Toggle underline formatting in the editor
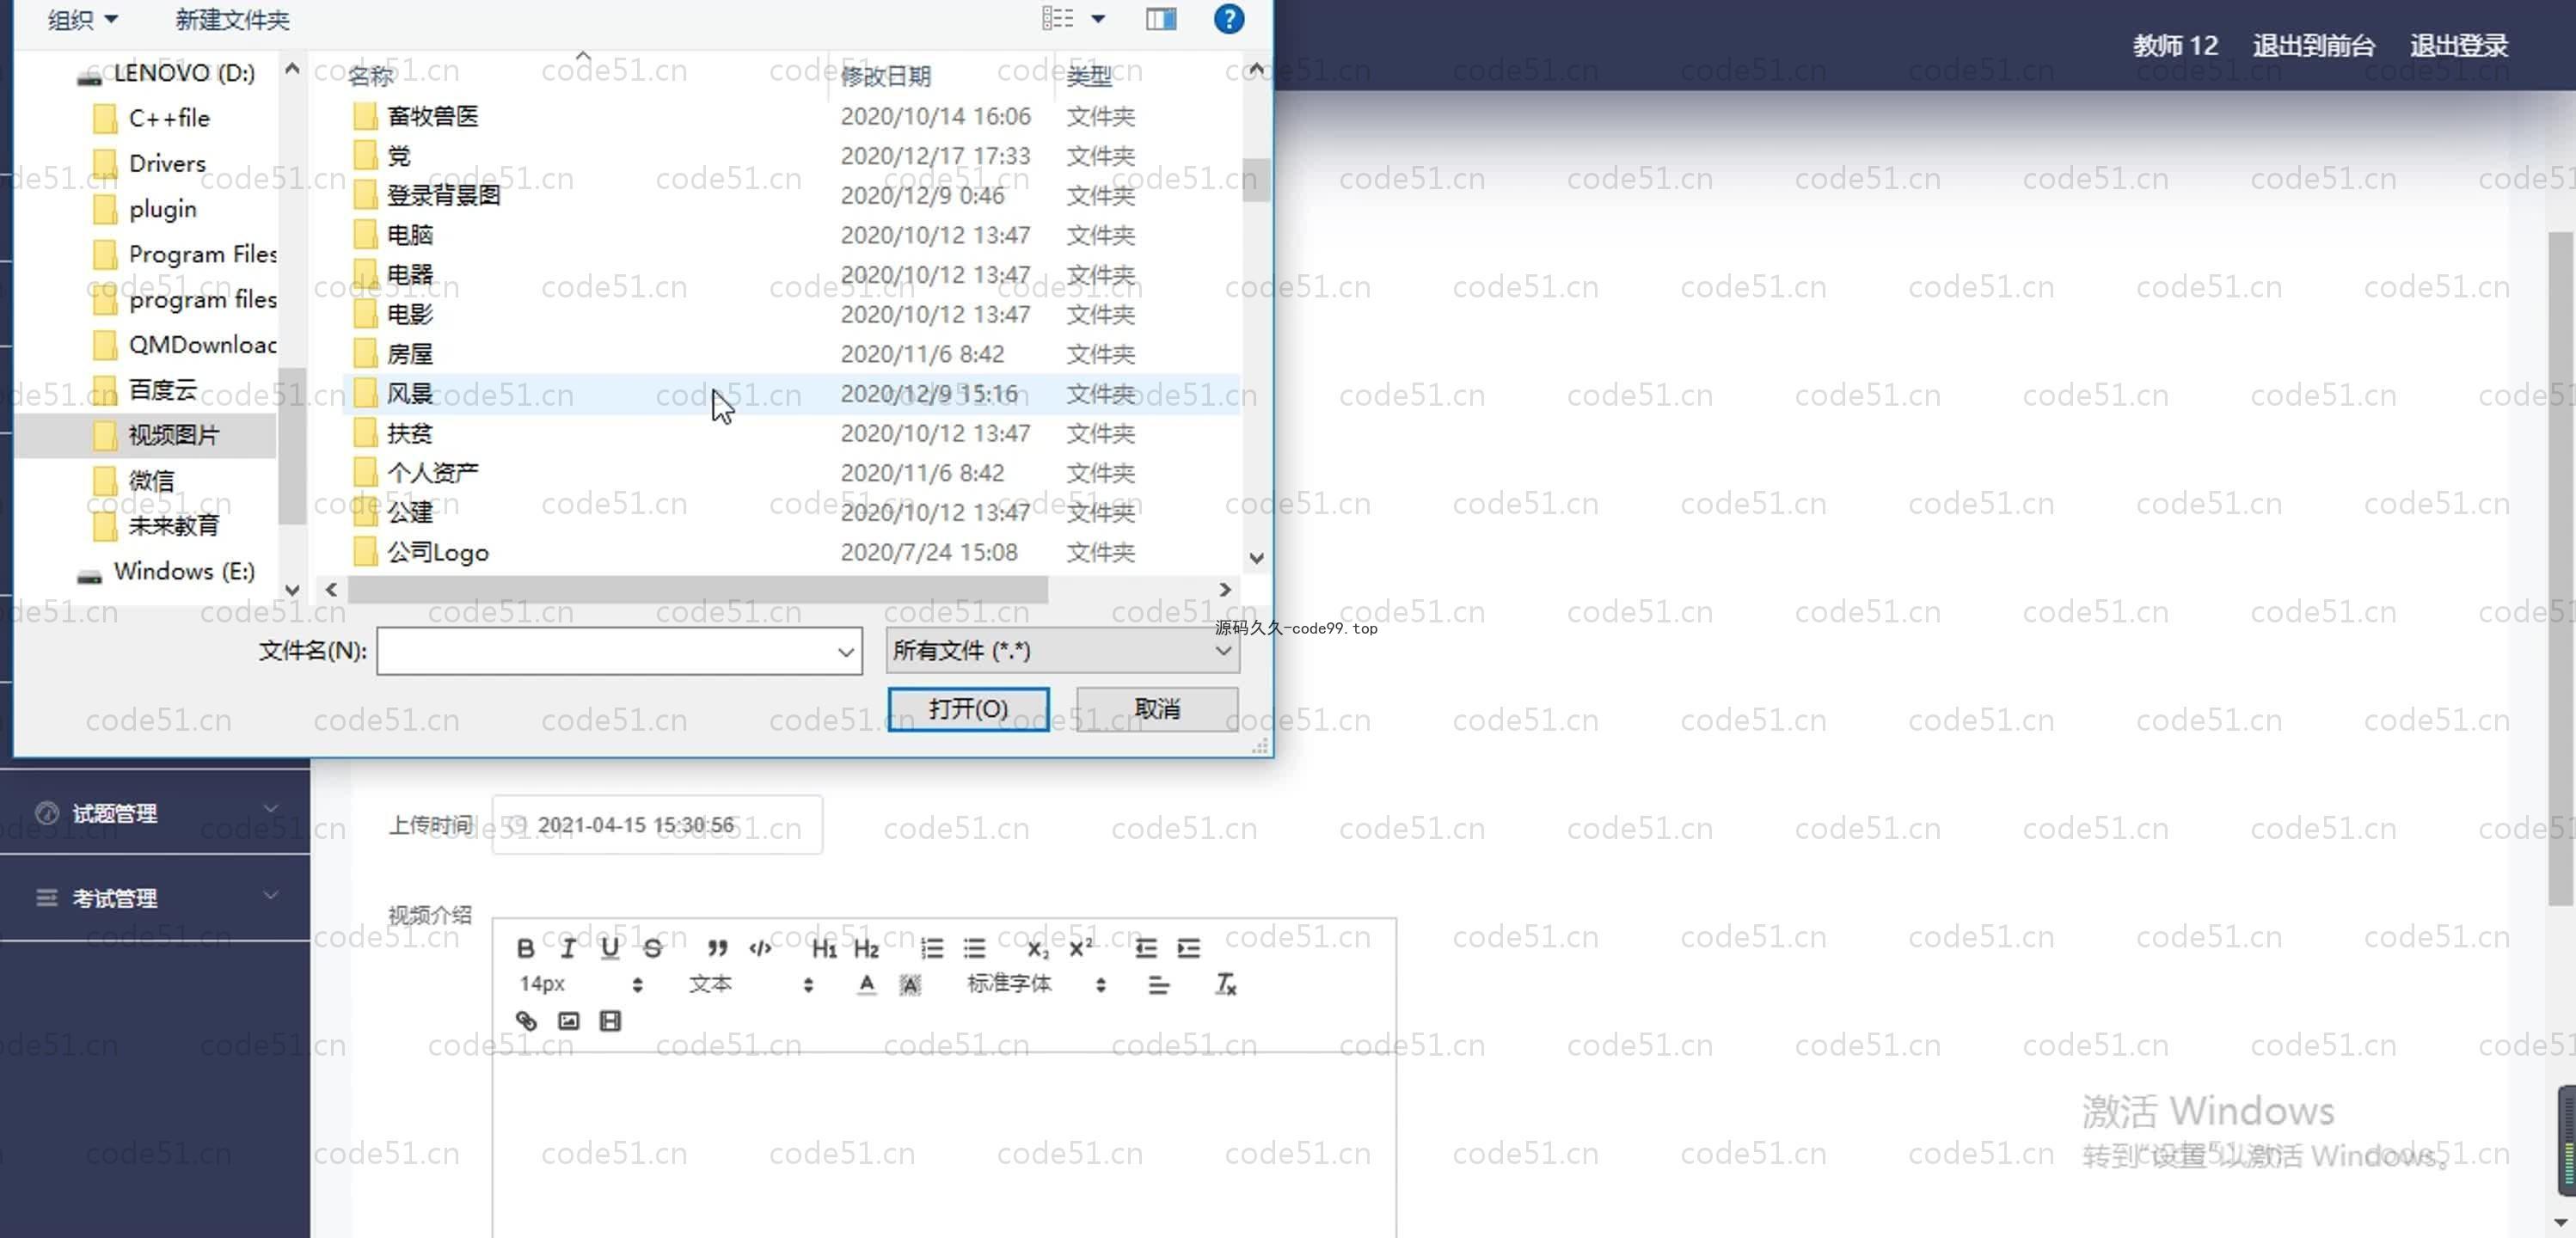Viewport: 2576px width, 1238px height. click(610, 948)
